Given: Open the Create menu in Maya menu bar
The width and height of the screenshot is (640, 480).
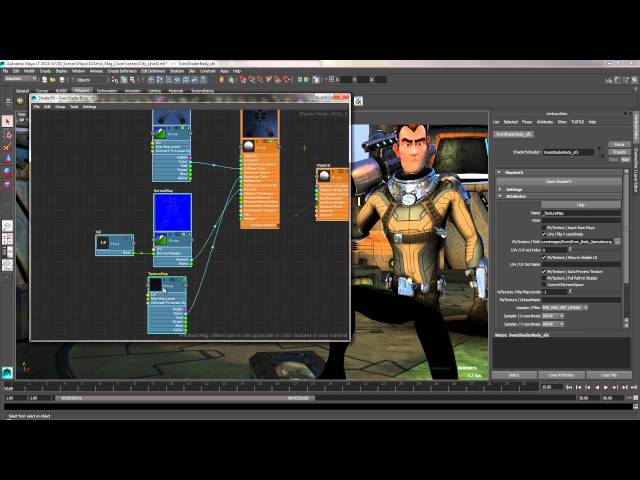Looking at the screenshot, I should 45,71.
